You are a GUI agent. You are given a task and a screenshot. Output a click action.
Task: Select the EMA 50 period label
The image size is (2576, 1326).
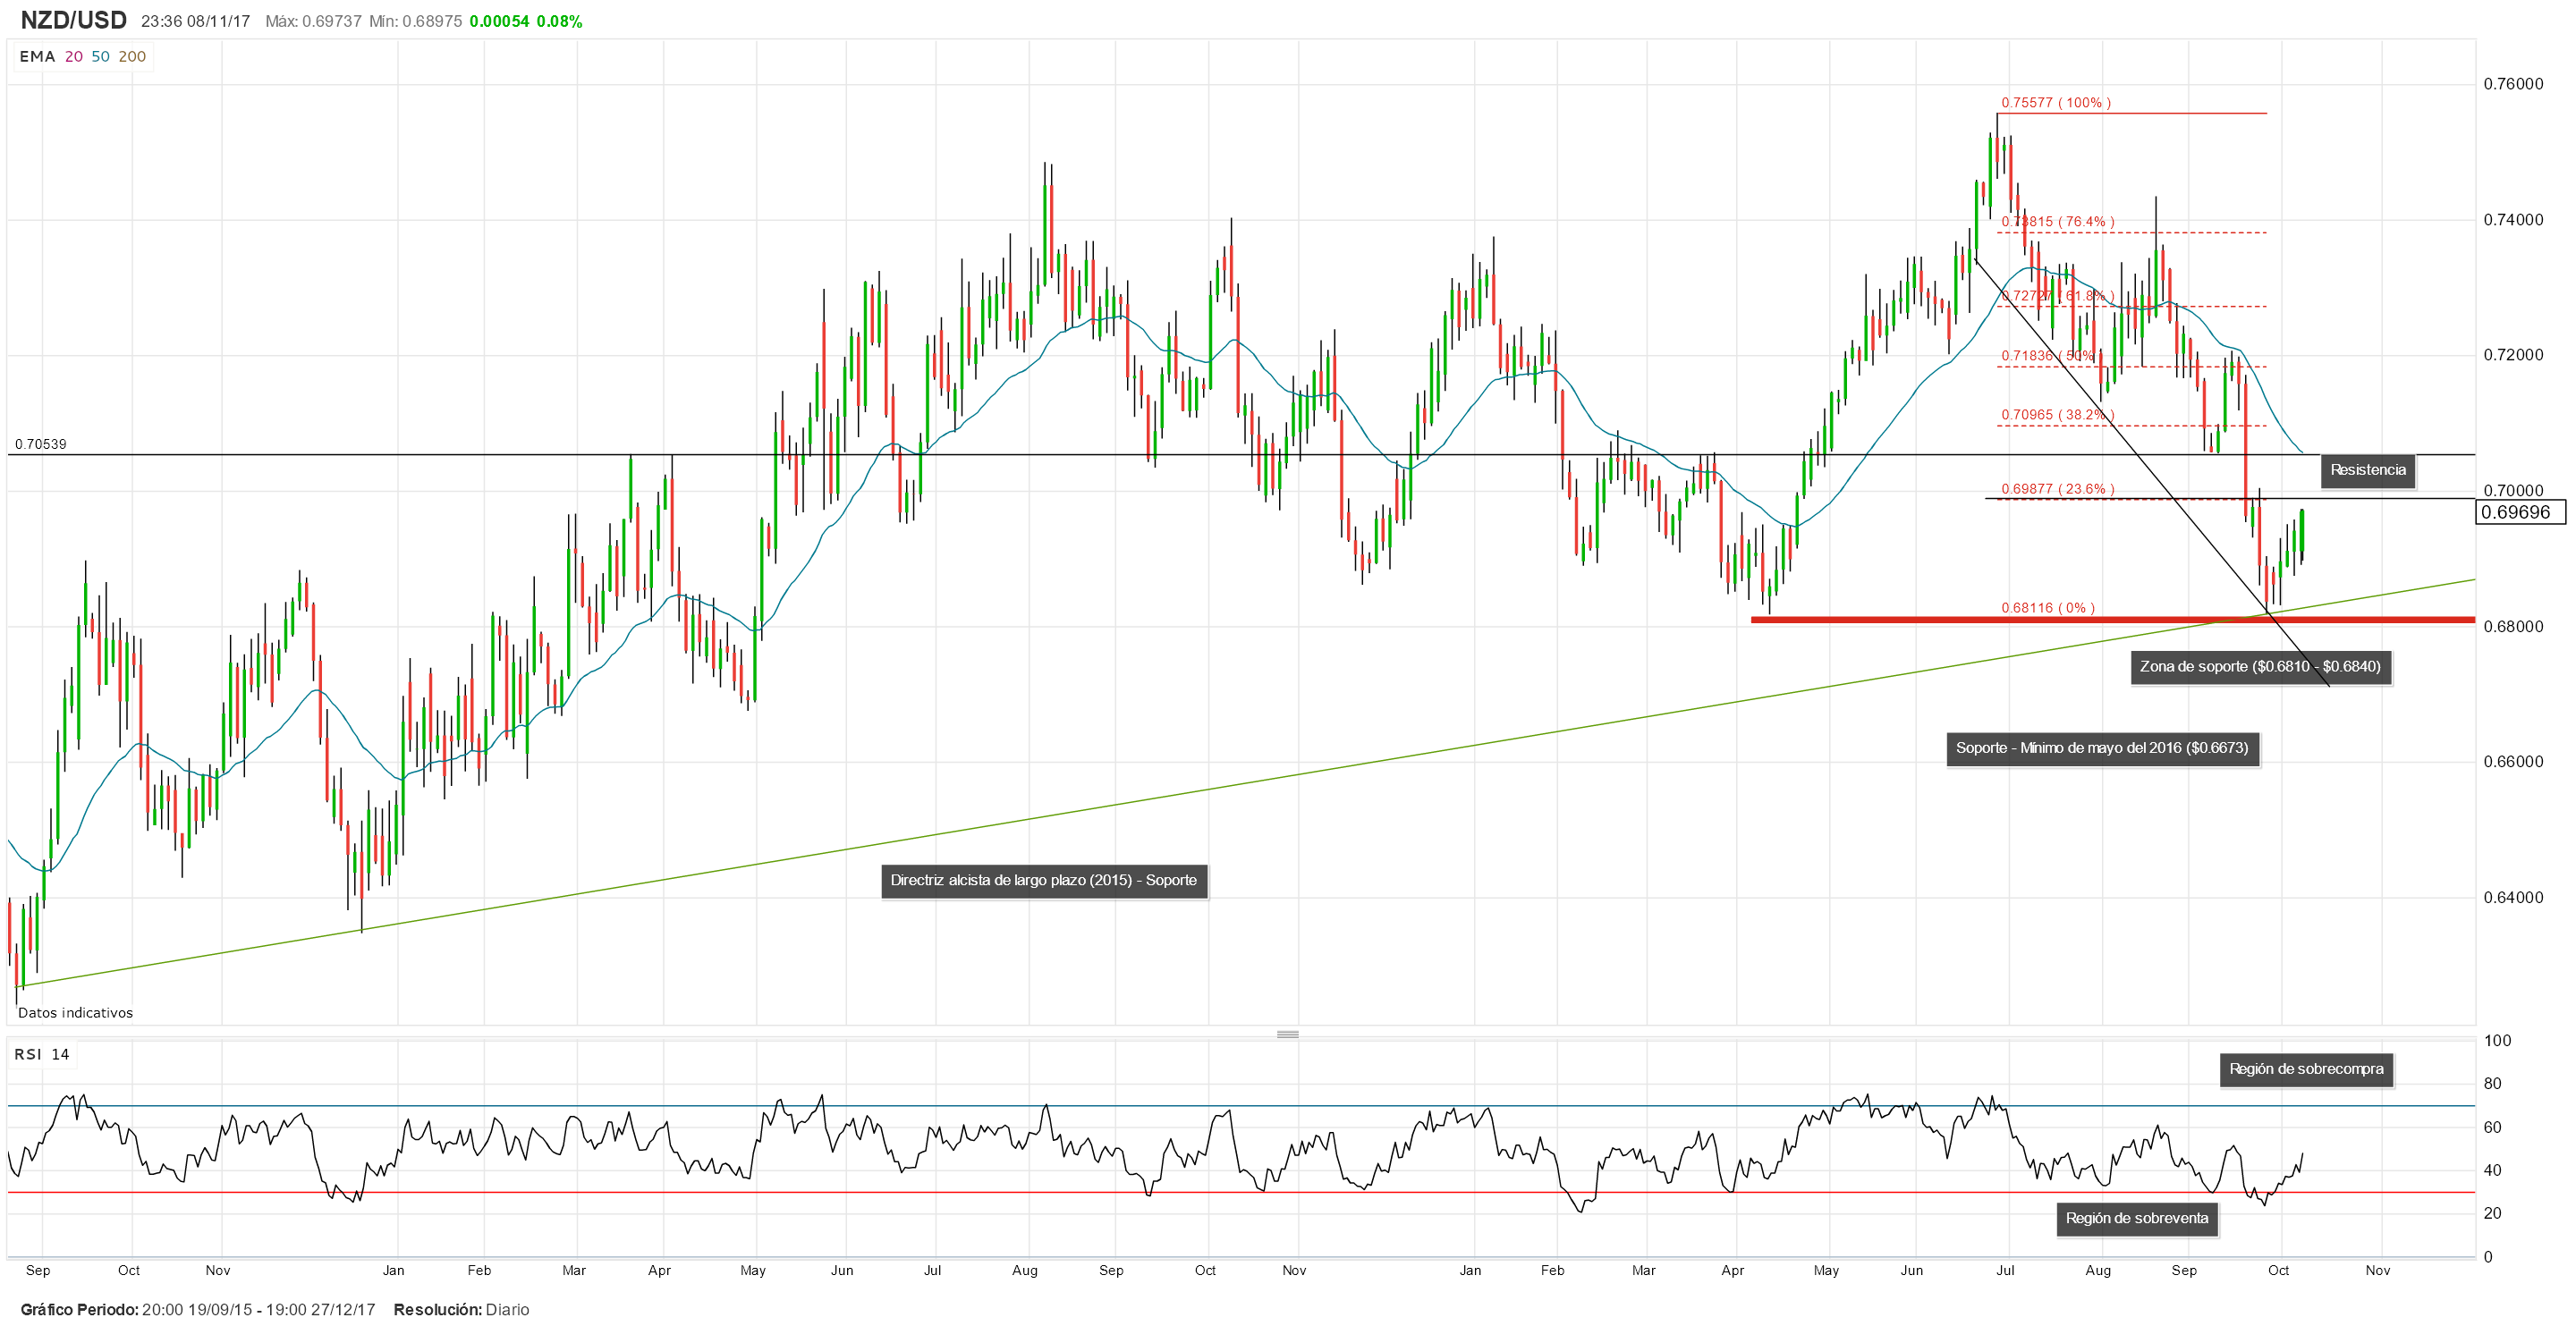coord(101,57)
